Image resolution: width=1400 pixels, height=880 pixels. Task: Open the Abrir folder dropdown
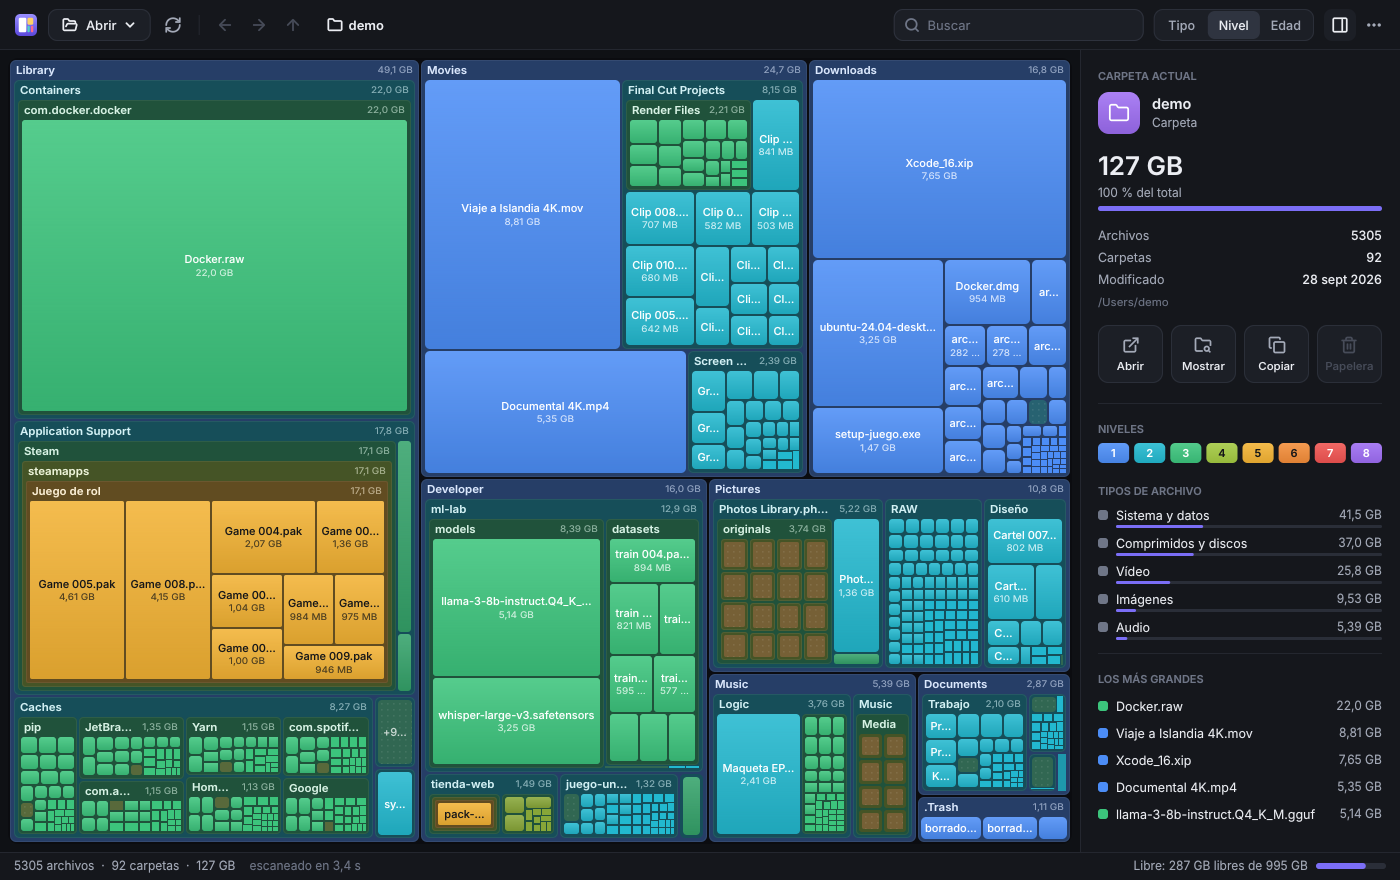[99, 25]
